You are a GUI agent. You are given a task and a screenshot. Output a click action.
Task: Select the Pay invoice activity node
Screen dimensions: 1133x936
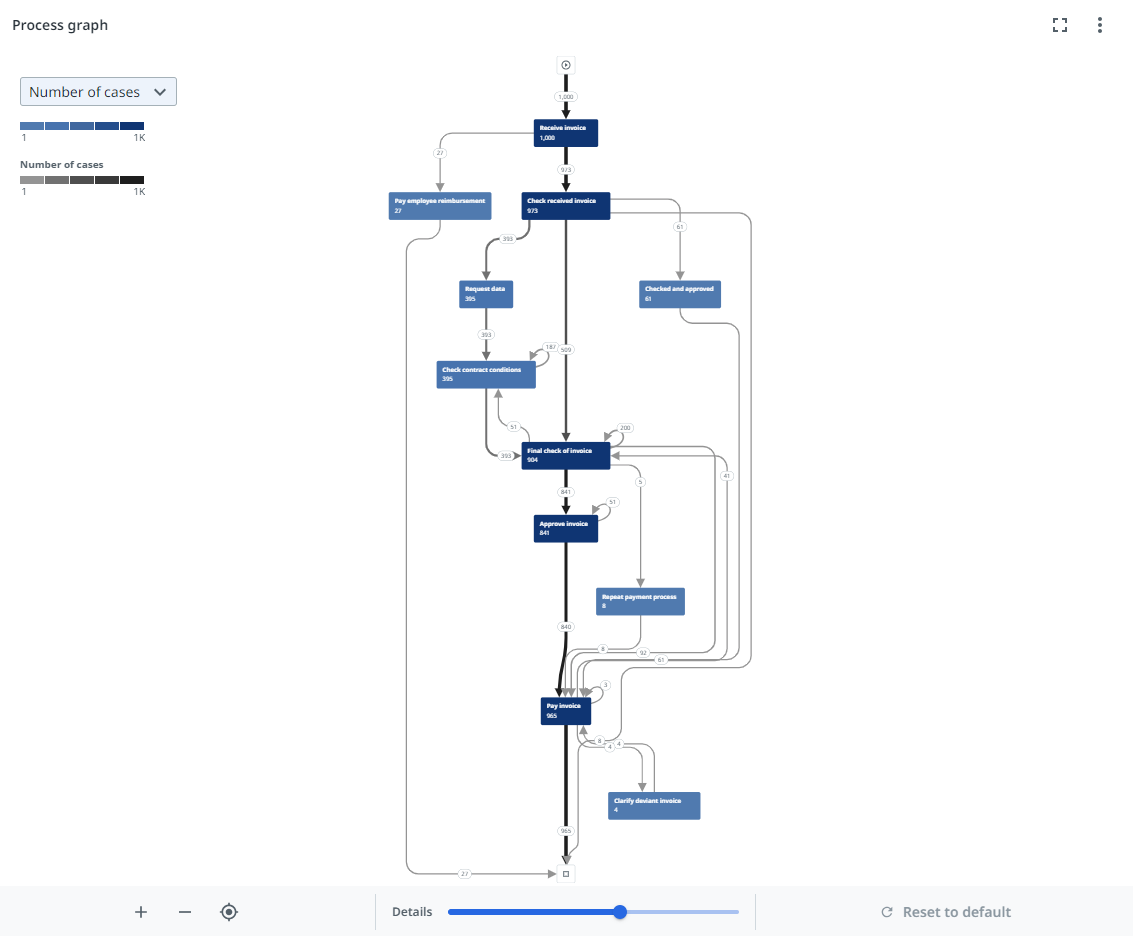click(565, 709)
